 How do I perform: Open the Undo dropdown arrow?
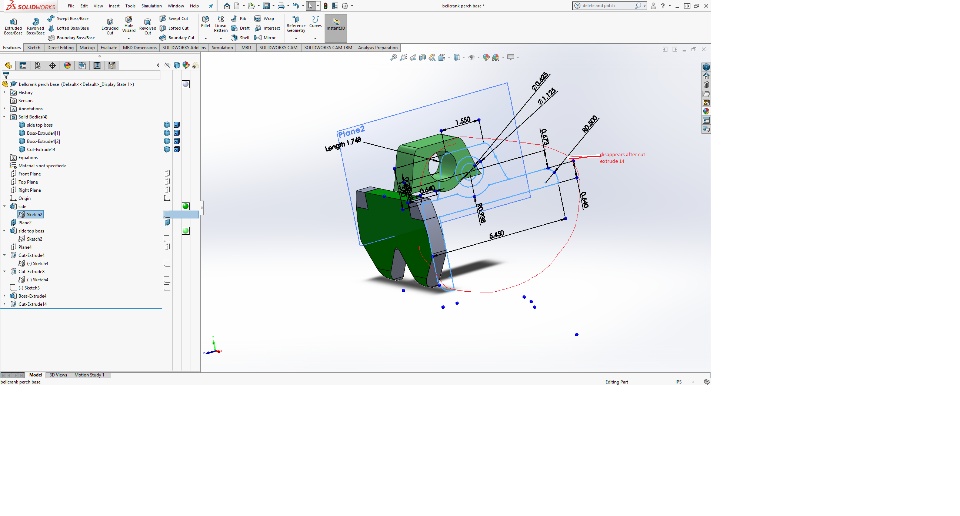(302, 6)
